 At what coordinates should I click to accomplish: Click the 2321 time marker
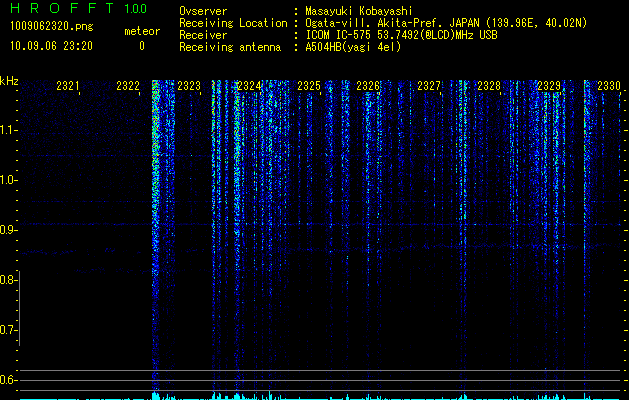tap(68, 86)
